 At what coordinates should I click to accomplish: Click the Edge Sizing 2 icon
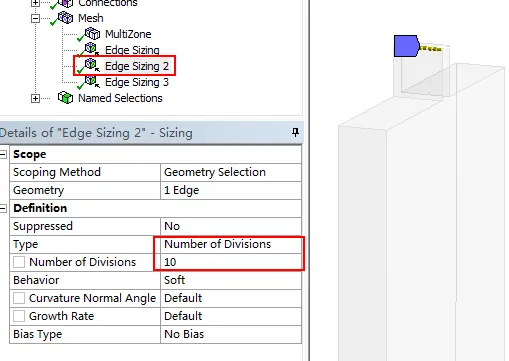92,65
